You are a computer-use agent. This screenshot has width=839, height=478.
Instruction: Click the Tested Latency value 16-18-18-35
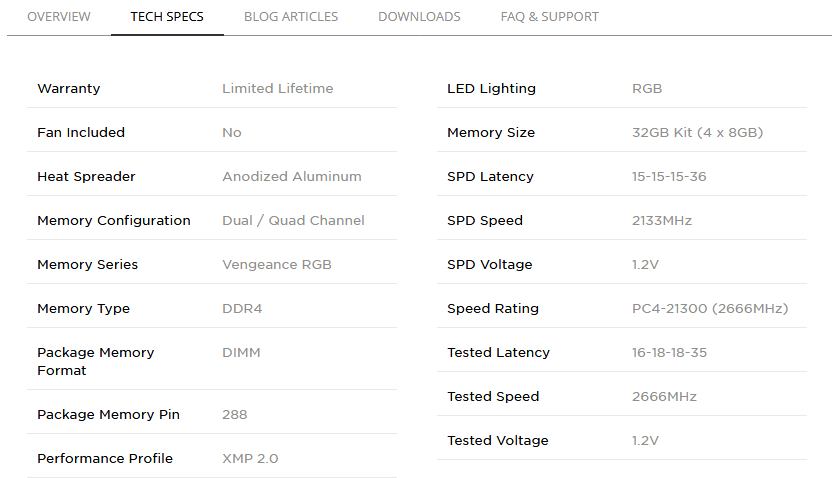tap(669, 353)
